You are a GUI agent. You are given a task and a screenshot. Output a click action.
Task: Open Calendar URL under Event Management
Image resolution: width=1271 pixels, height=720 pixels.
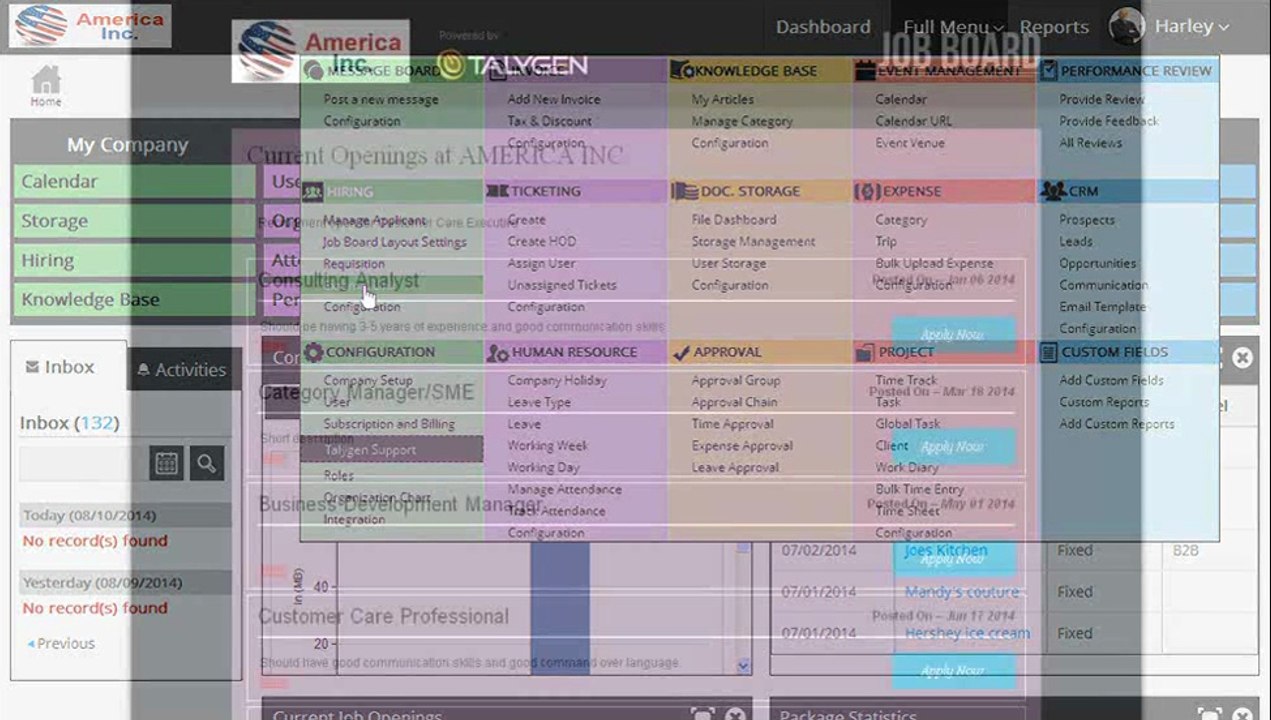[914, 121]
